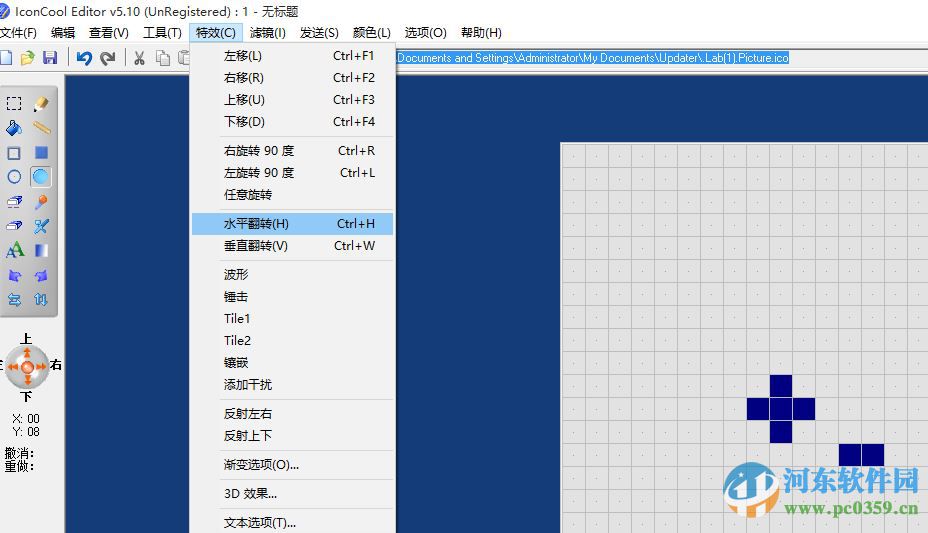Open the 文件(F) menu

(18, 33)
